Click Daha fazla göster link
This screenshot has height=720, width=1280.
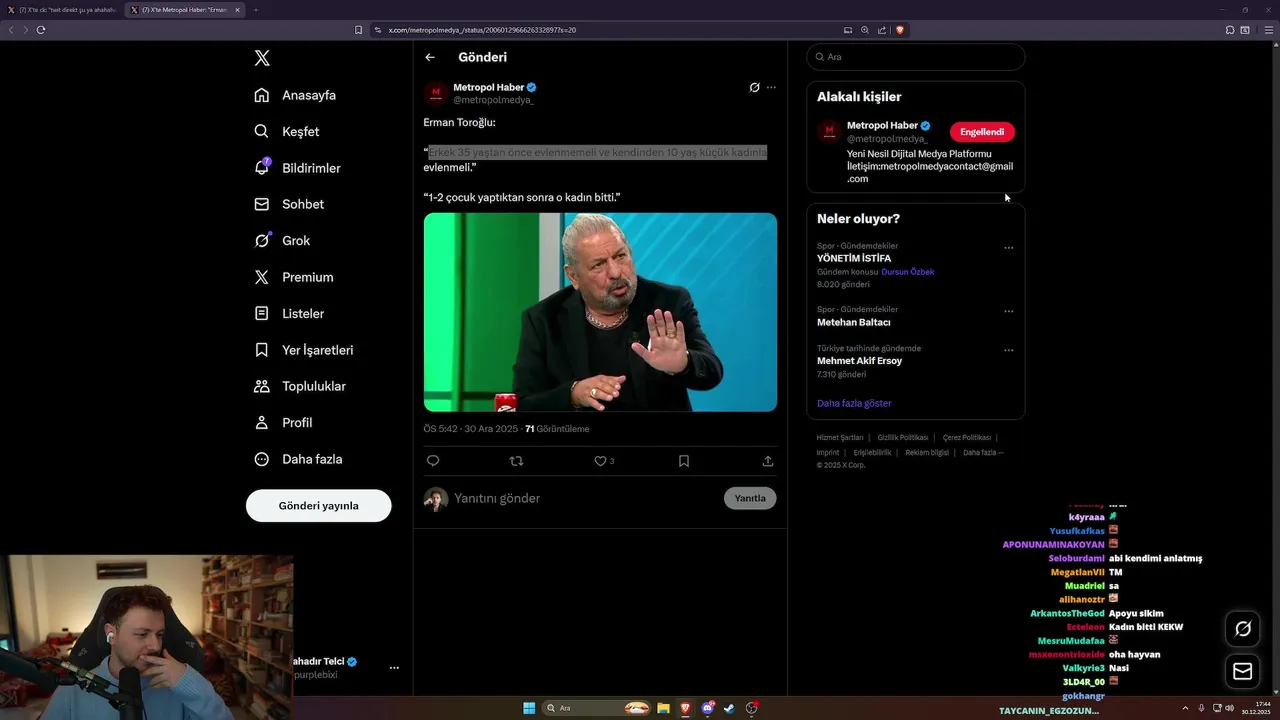point(854,403)
